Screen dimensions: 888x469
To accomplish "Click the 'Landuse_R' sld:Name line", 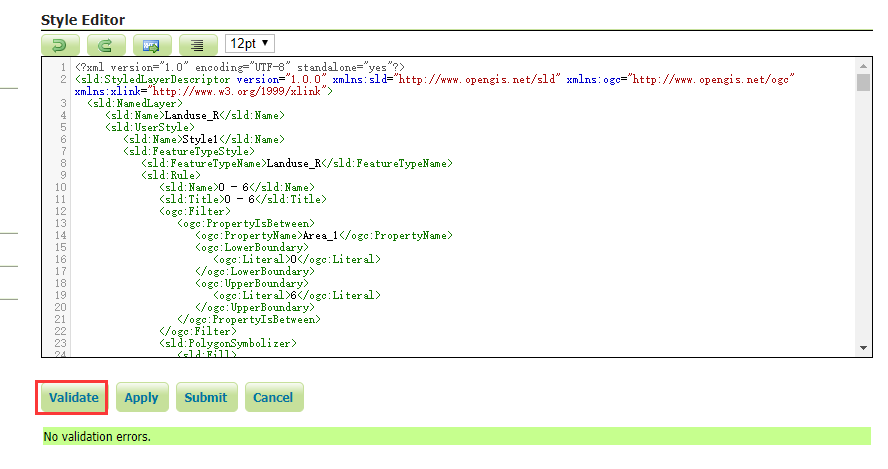I will pyautogui.click(x=195, y=116).
